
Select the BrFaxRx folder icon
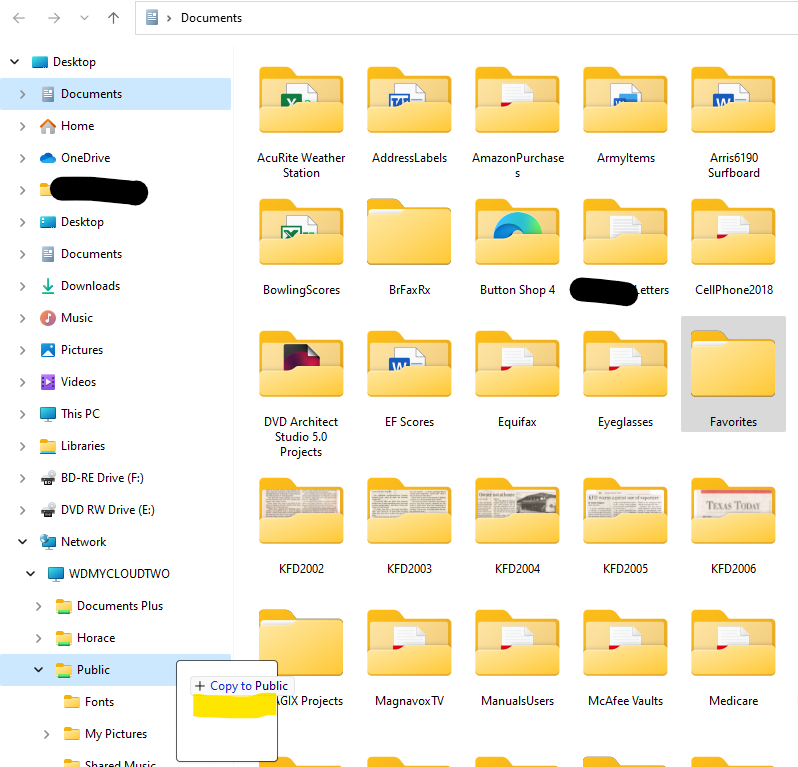(x=409, y=232)
